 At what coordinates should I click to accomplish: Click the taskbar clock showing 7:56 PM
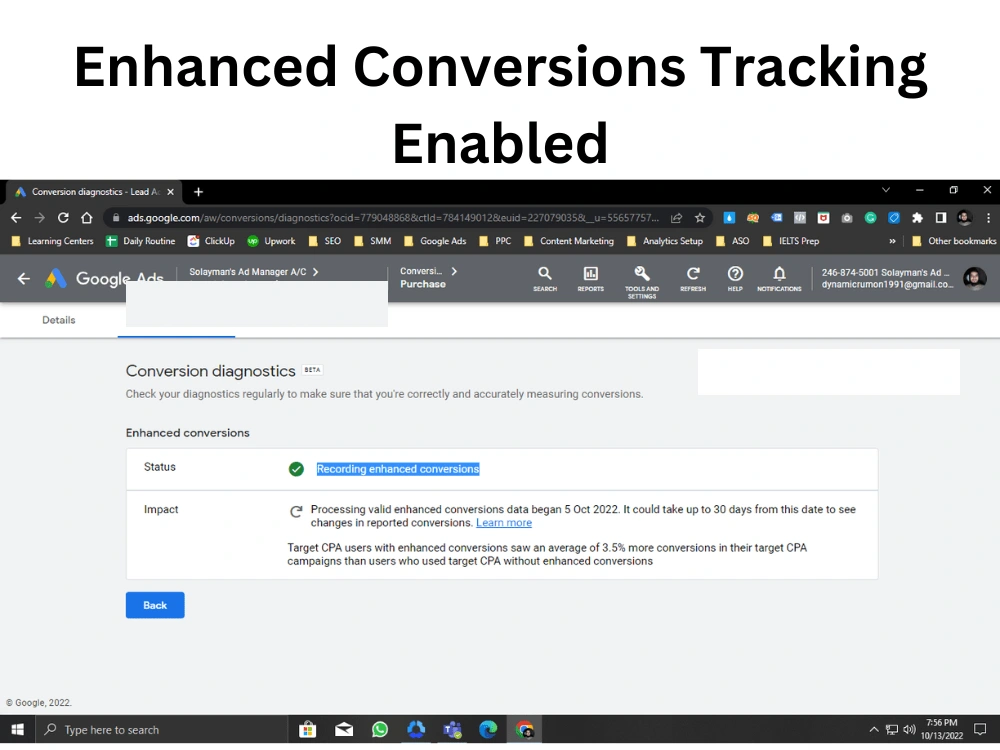942,730
